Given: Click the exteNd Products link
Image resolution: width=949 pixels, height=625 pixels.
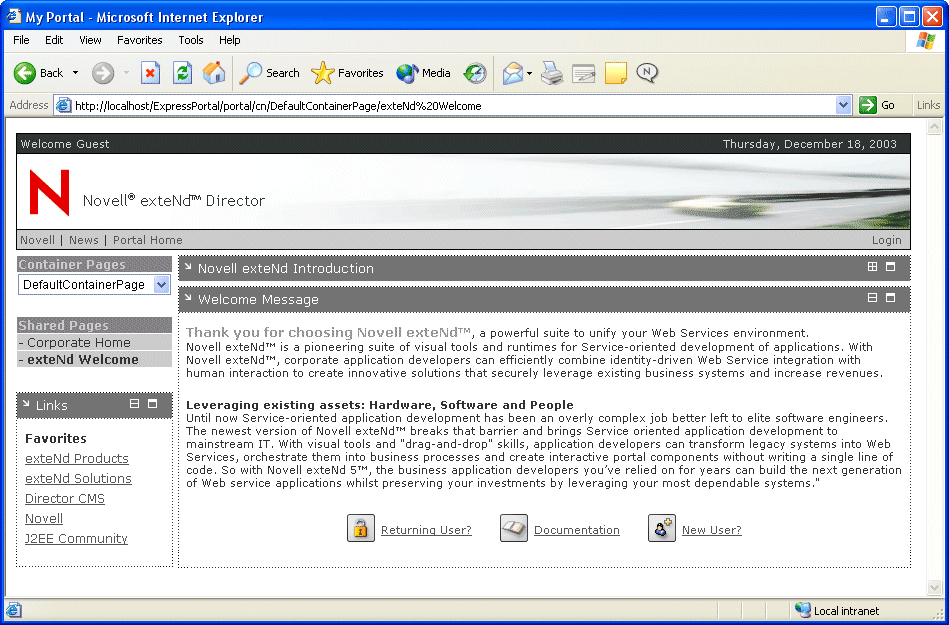Looking at the screenshot, I should 79,458.
